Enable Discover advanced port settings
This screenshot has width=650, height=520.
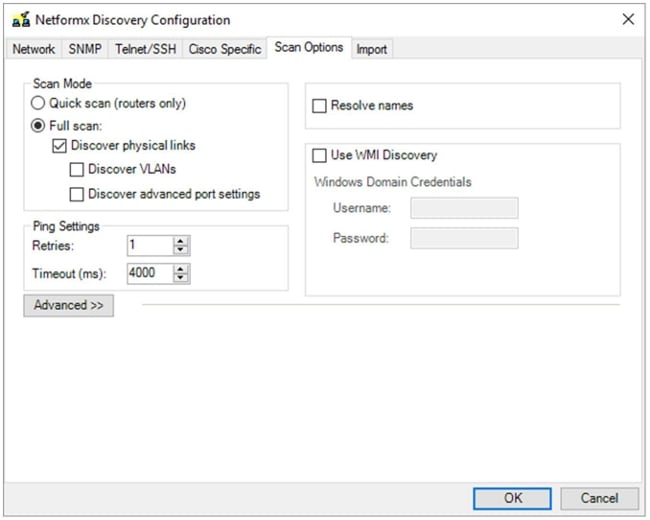click(x=77, y=194)
